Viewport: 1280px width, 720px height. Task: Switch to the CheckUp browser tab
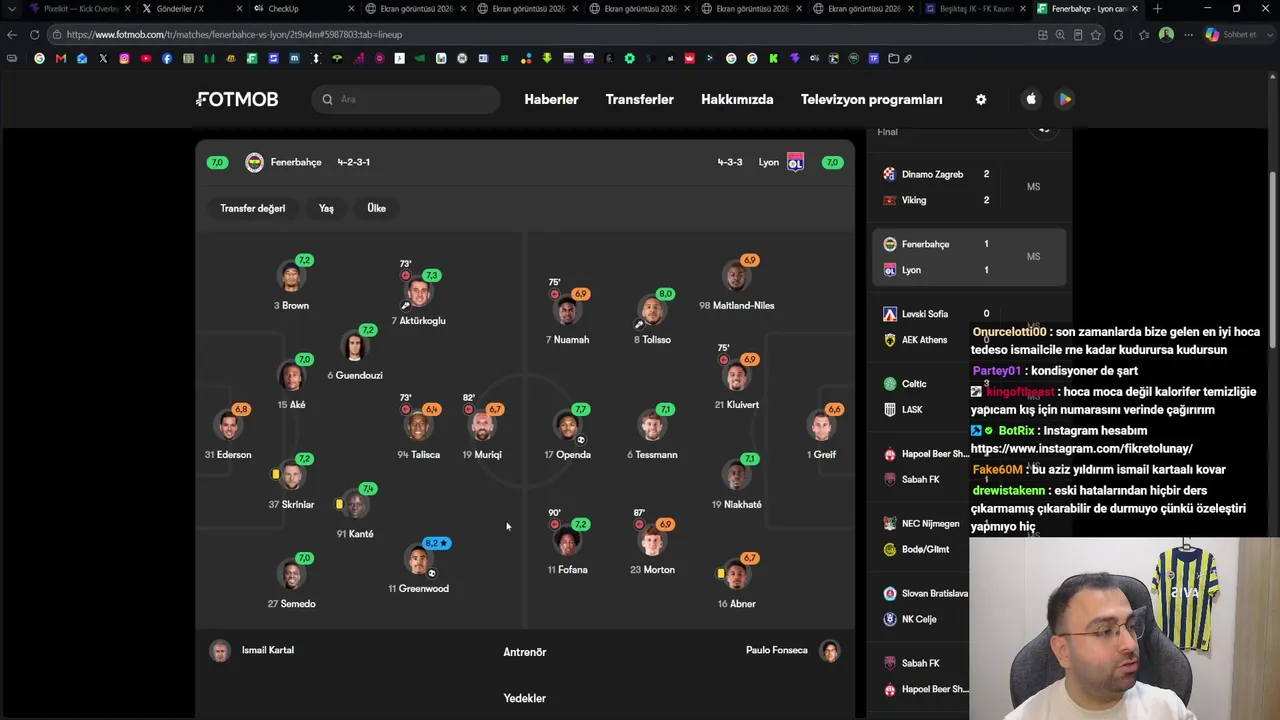pos(302,9)
